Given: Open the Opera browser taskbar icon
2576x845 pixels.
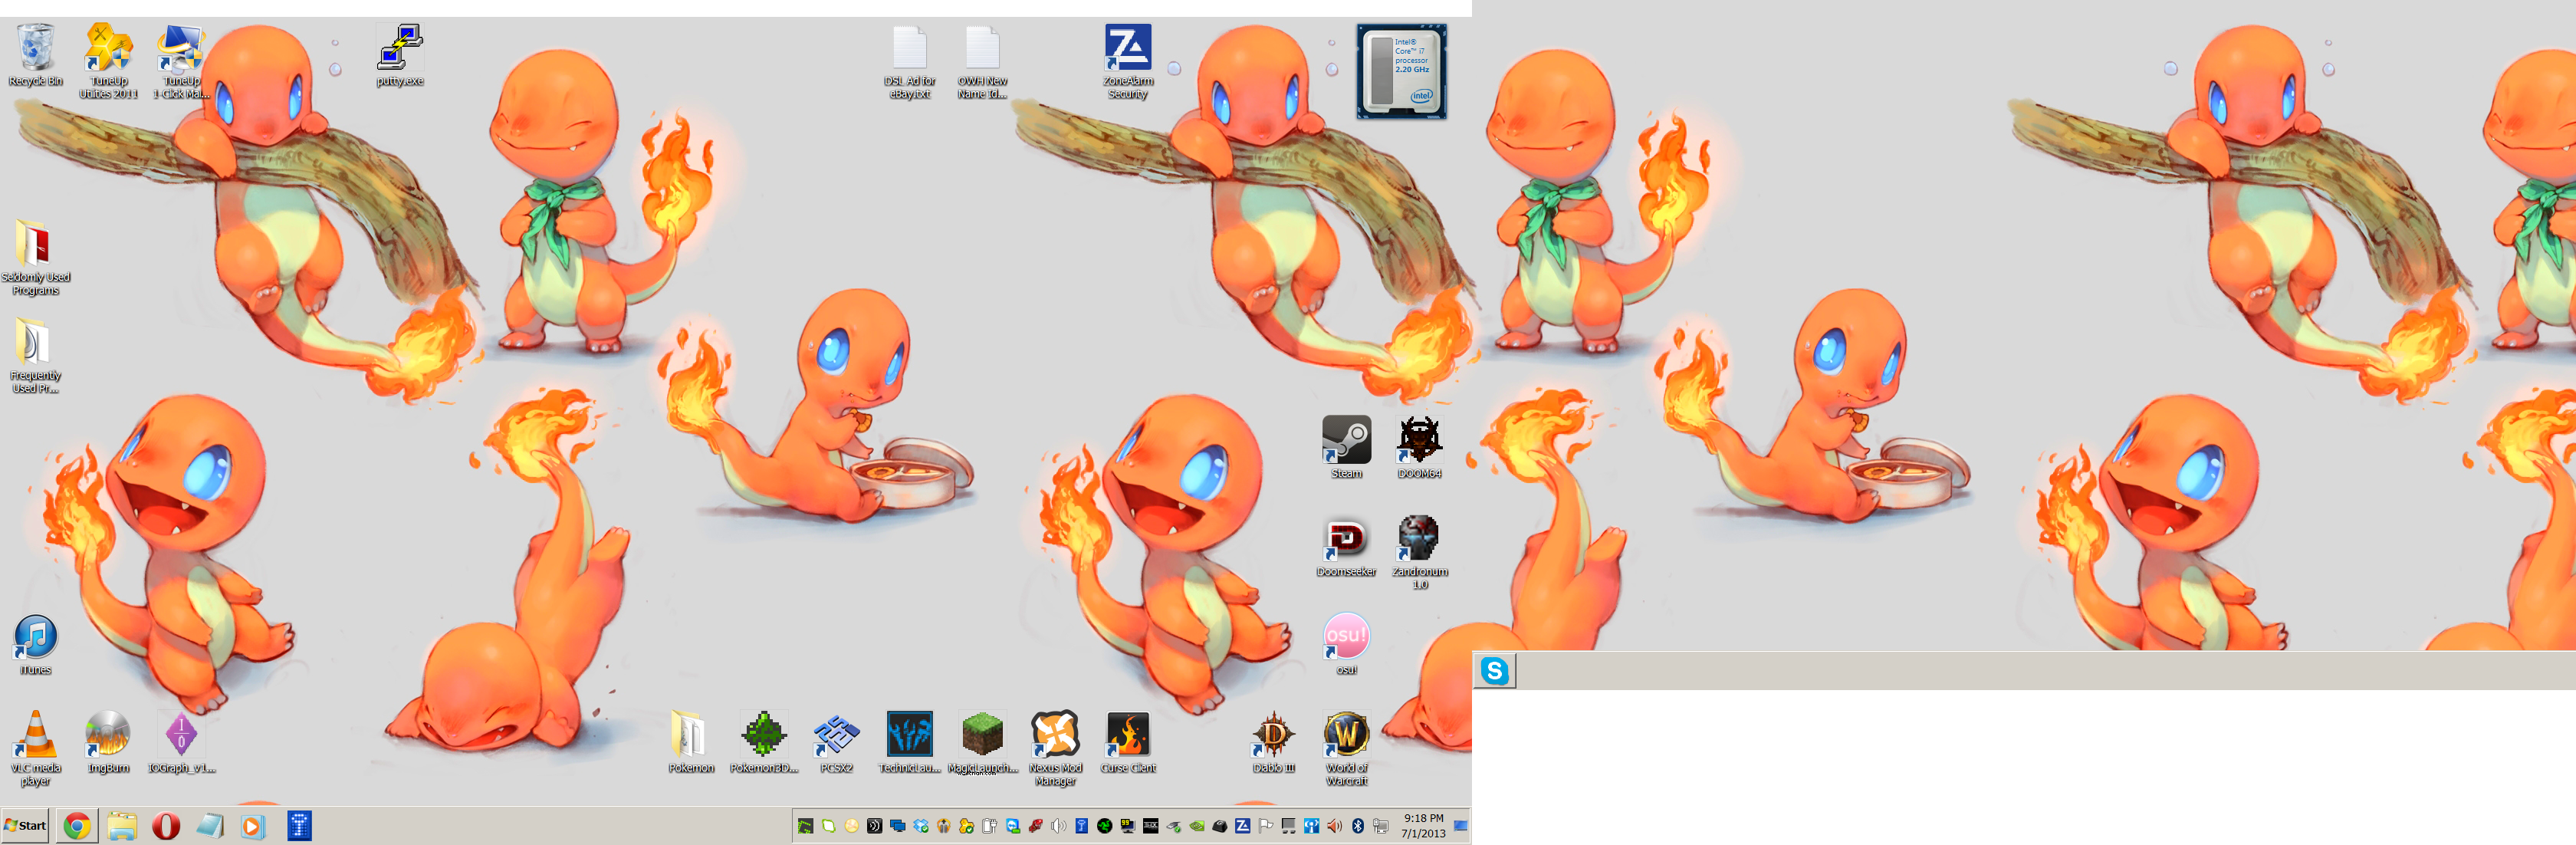Looking at the screenshot, I should point(166,826).
